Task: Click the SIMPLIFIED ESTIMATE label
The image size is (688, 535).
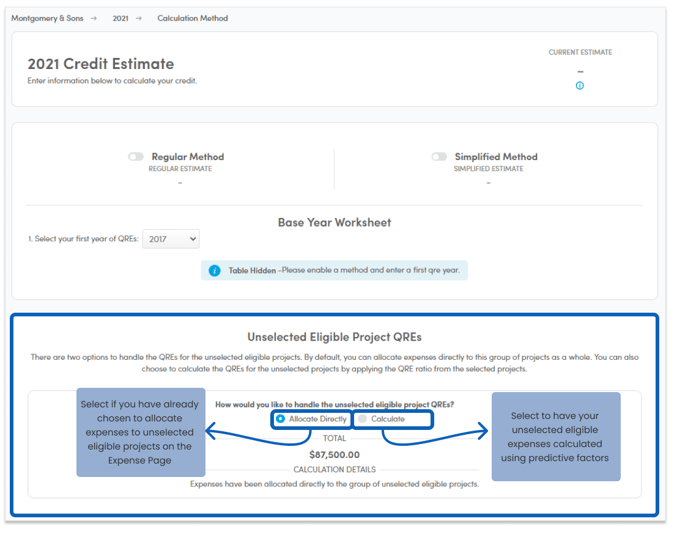Action: [488, 169]
